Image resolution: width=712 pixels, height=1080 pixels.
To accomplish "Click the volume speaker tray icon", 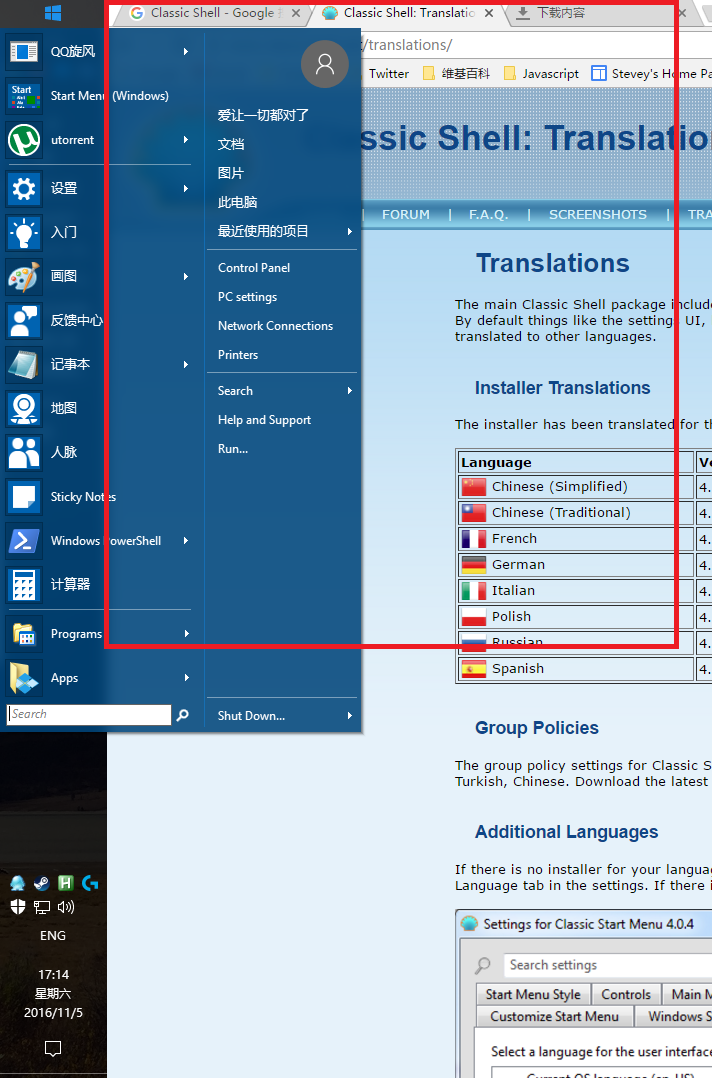I will tap(66, 907).
